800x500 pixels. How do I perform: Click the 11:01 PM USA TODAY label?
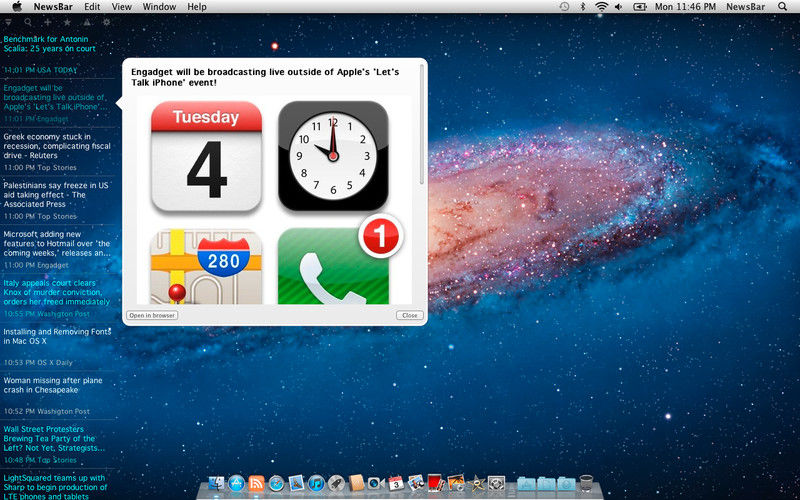pyautogui.click(x=41, y=70)
